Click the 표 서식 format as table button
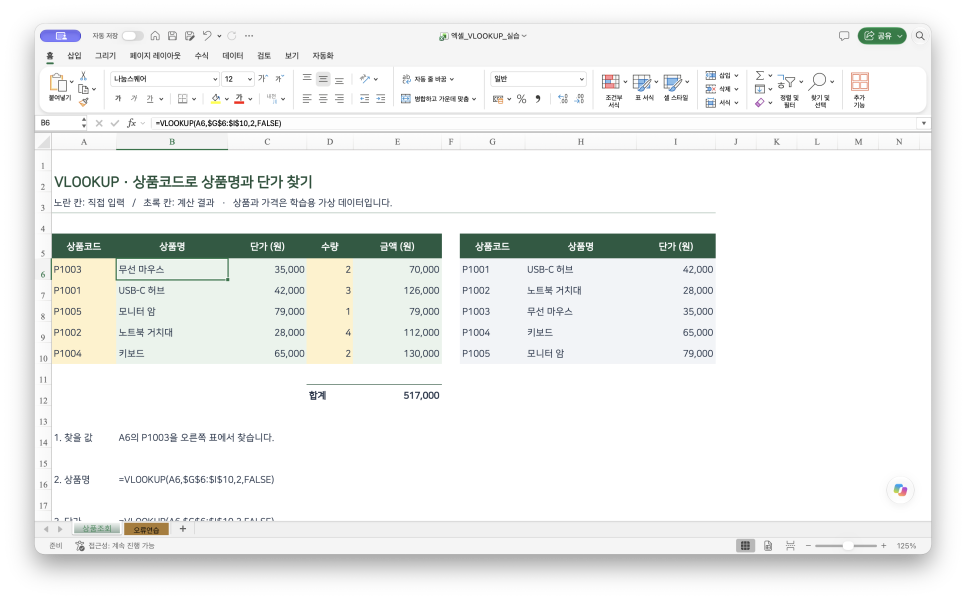This screenshot has height=600, width=966. [644, 90]
